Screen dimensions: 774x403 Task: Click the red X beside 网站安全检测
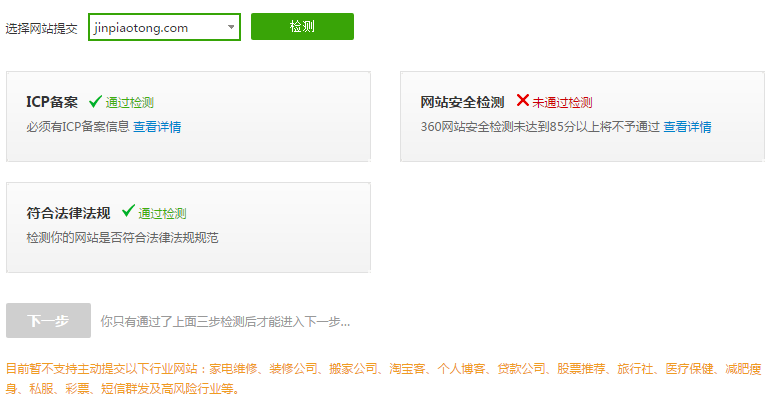(x=522, y=101)
